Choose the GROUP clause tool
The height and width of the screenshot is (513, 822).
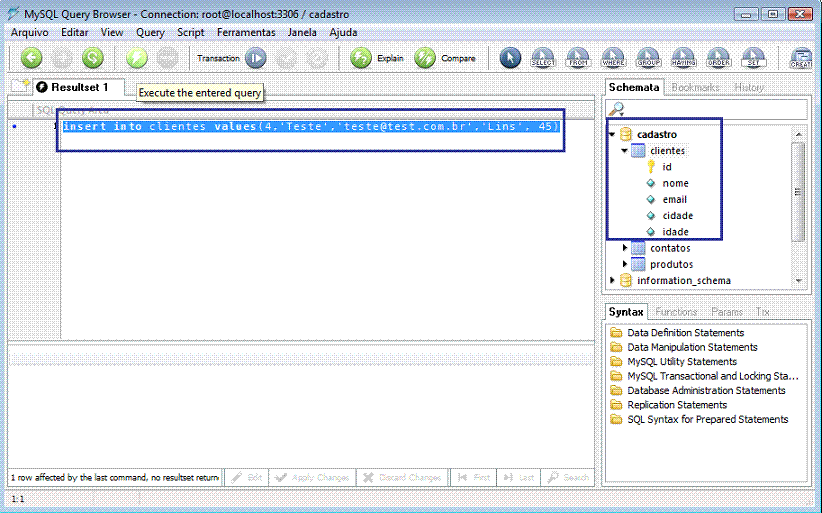(648, 58)
